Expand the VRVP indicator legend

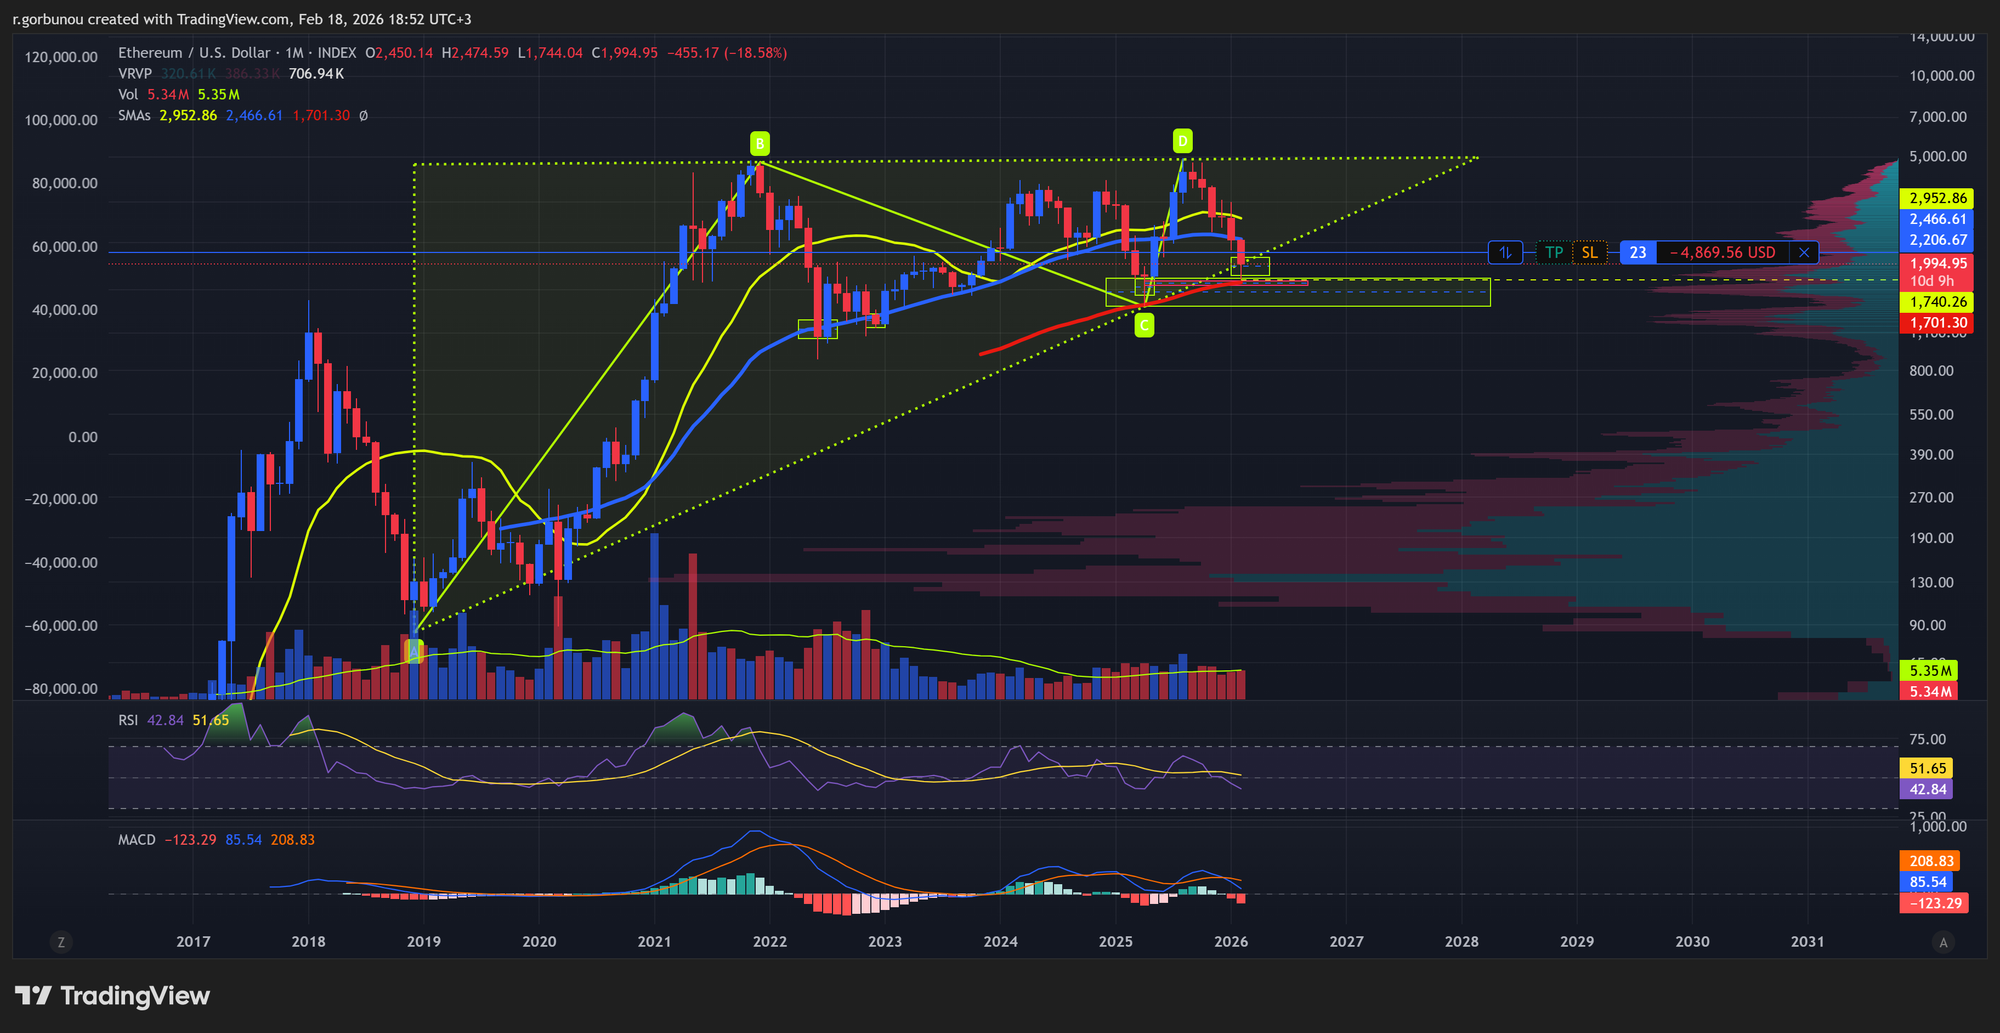pyautogui.click(x=136, y=74)
